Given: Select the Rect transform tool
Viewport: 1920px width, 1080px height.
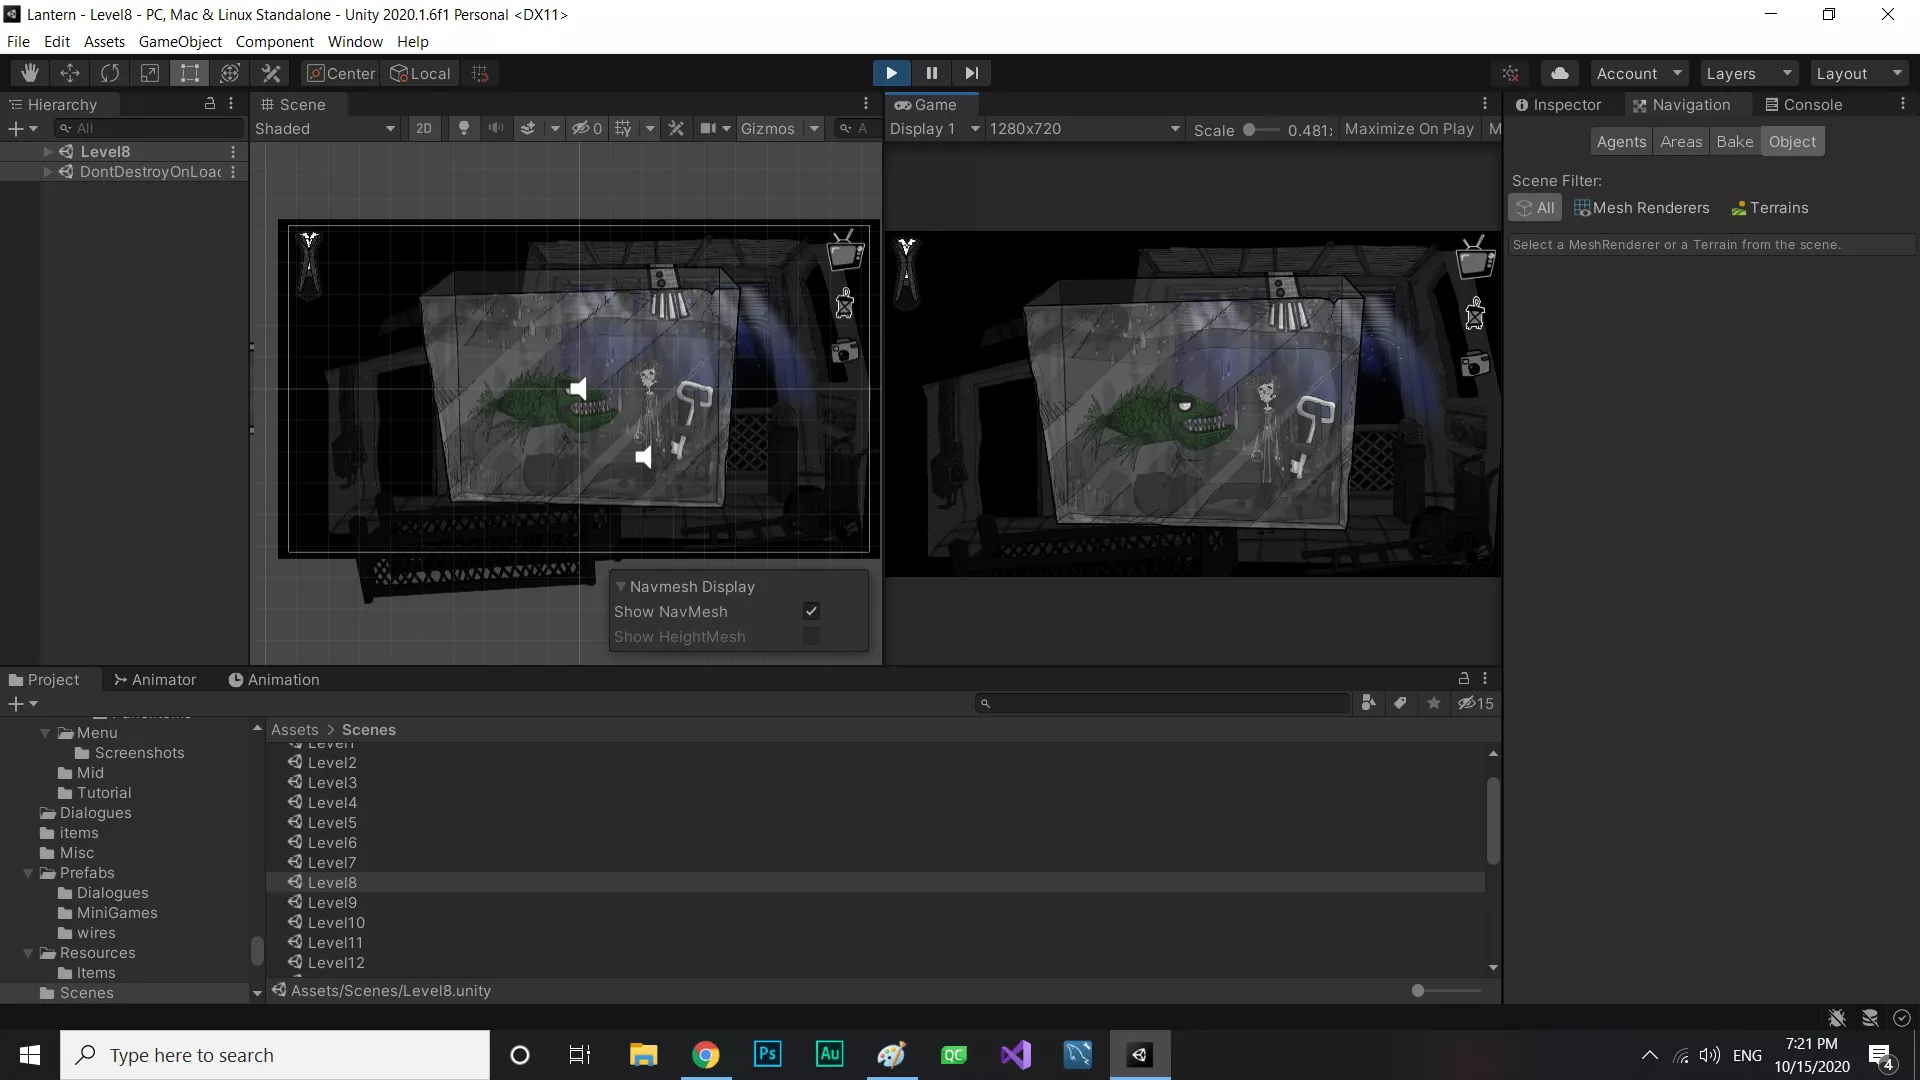Looking at the screenshot, I should pyautogui.click(x=190, y=73).
